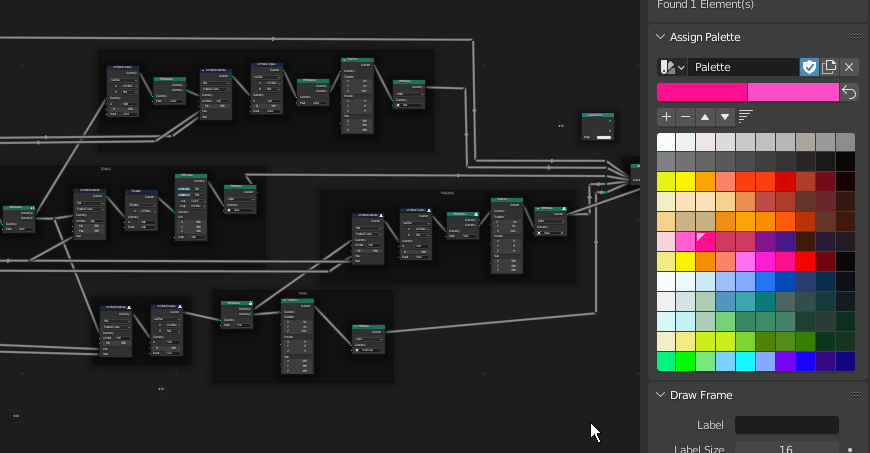The width and height of the screenshot is (870, 453).
Task: Select the Trees frame by its label
Action: pos(302,294)
